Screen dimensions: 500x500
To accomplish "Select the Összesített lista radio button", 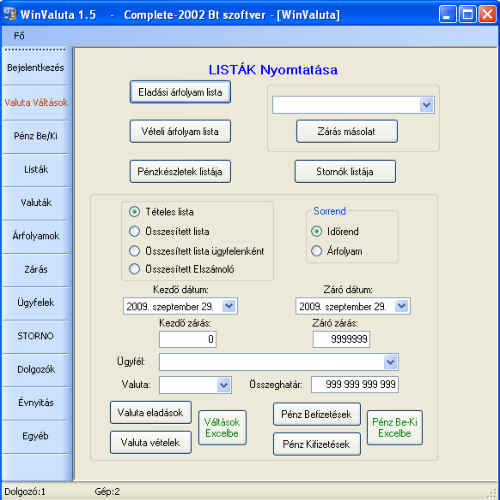I will 134,231.
